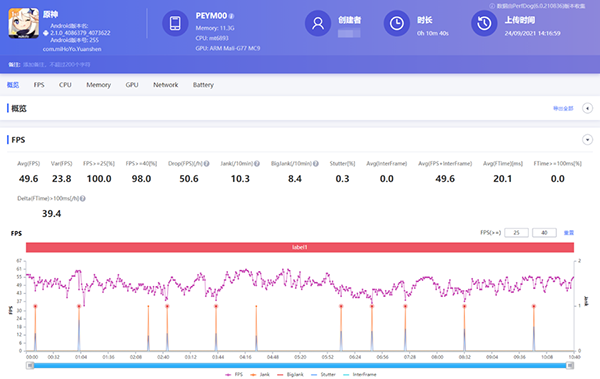Click help icon beside Drop(FPS)
This screenshot has width=600, height=379.
click(x=207, y=163)
